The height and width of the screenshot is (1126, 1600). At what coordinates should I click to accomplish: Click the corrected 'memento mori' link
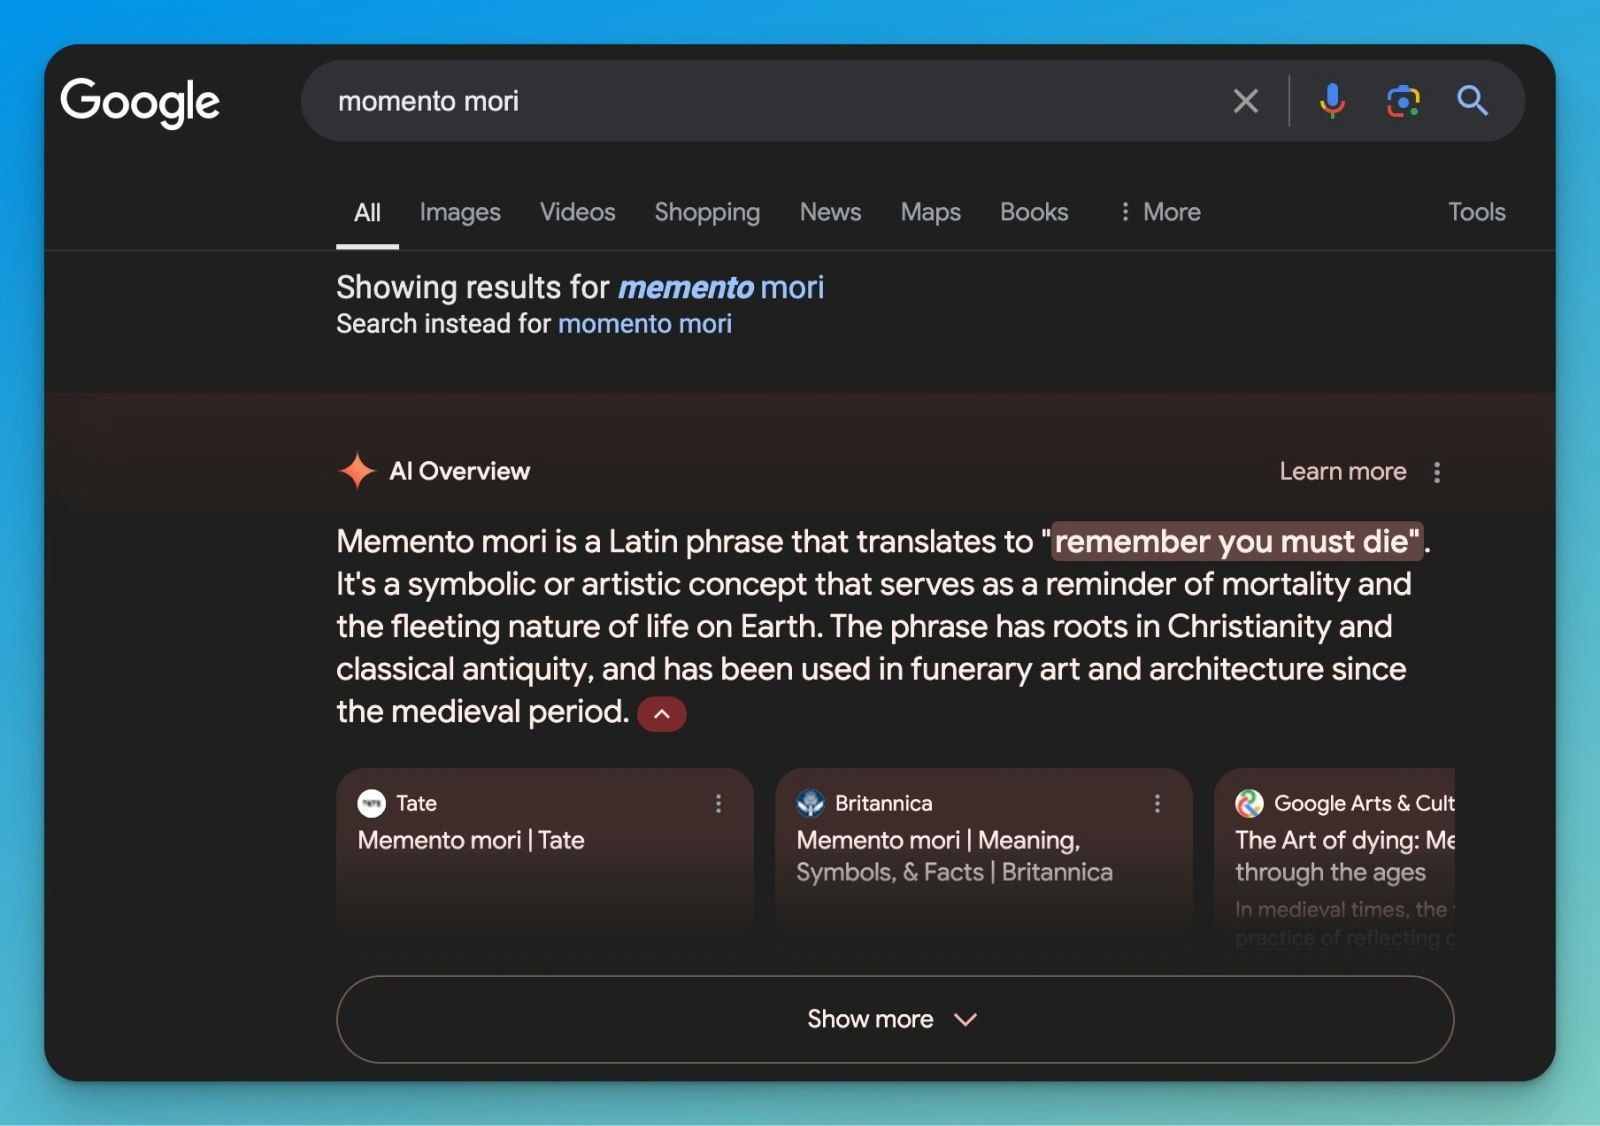point(721,288)
